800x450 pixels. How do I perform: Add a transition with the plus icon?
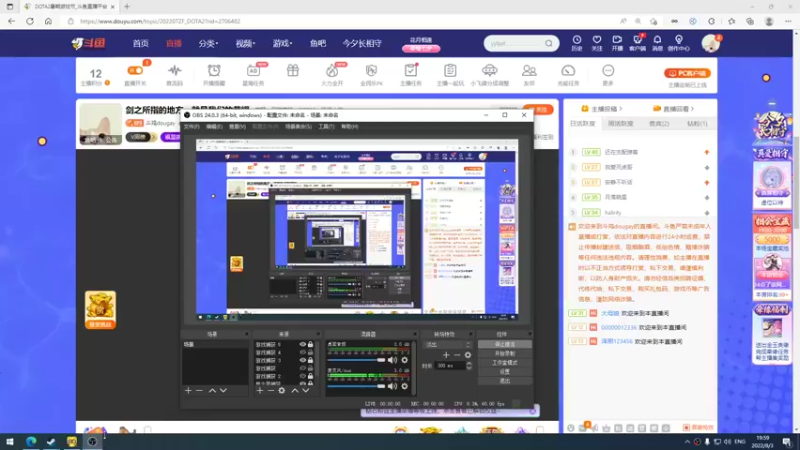(446, 355)
